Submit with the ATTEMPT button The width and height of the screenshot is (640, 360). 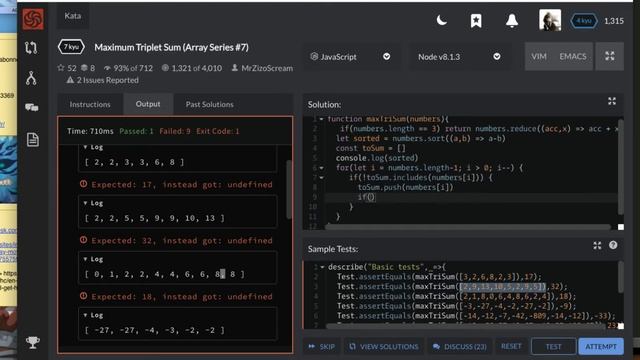pyautogui.click(x=601, y=347)
